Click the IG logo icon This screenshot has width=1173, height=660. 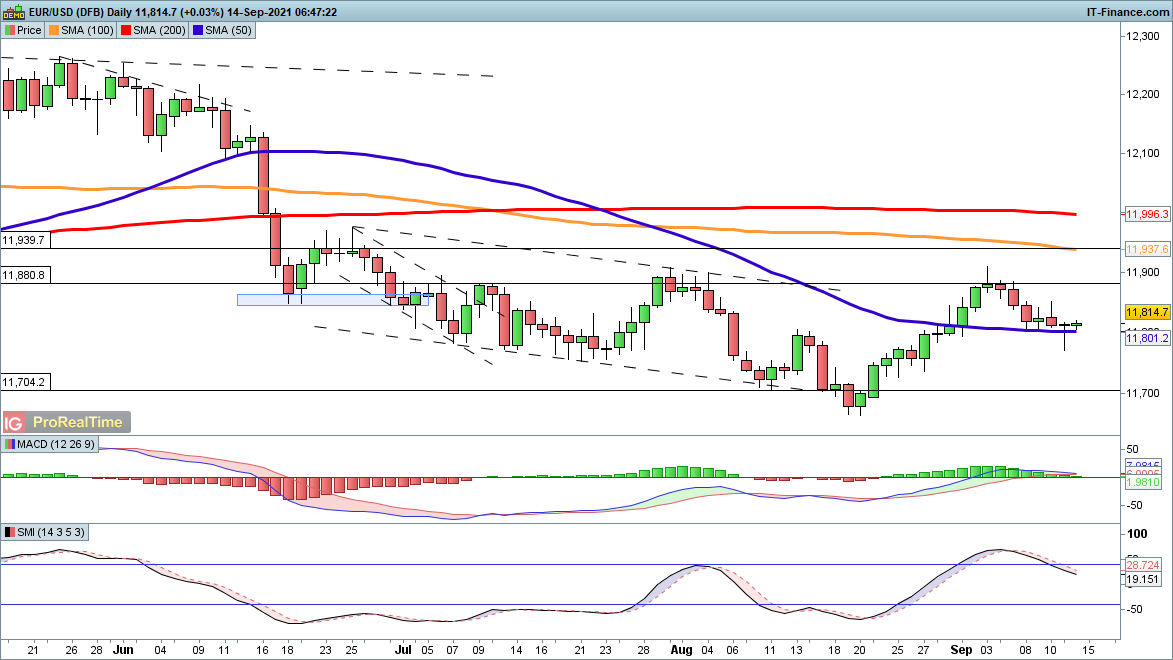(15, 422)
